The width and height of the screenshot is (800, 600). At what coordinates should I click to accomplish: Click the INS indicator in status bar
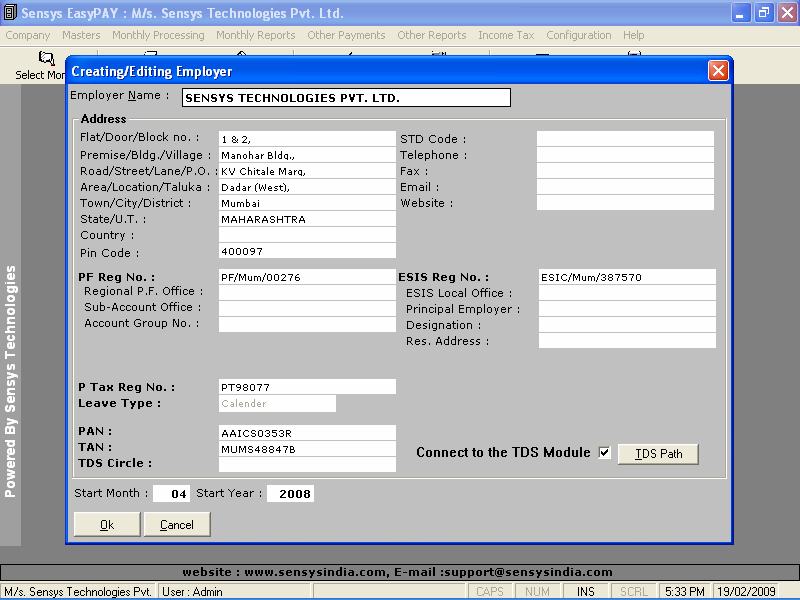pos(586,591)
